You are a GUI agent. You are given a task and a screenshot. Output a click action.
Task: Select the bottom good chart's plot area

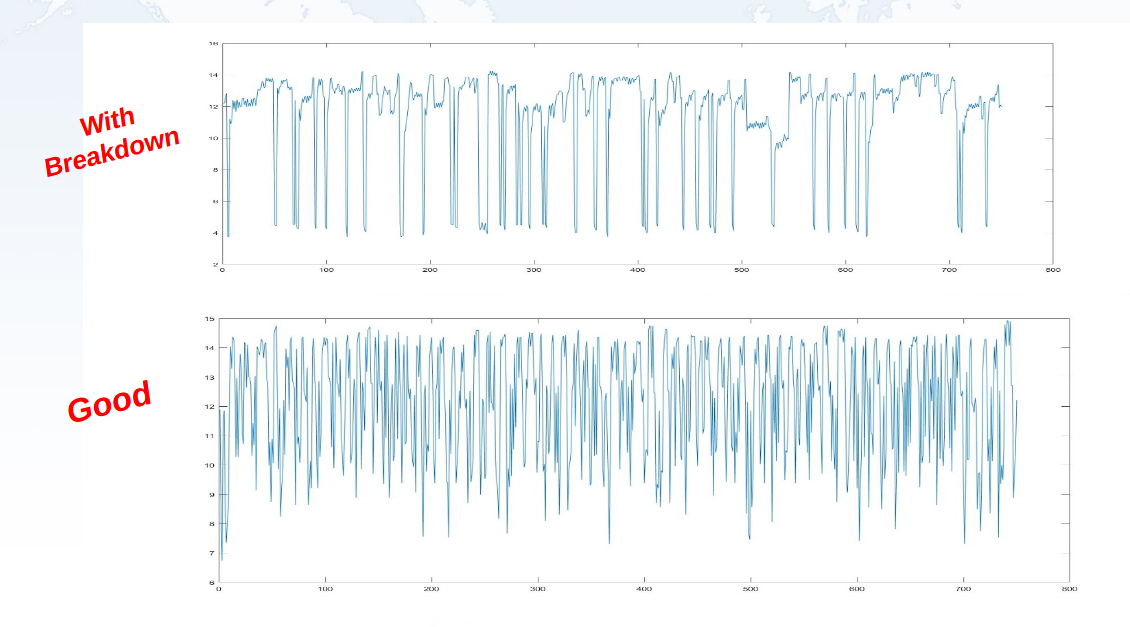[644, 450]
